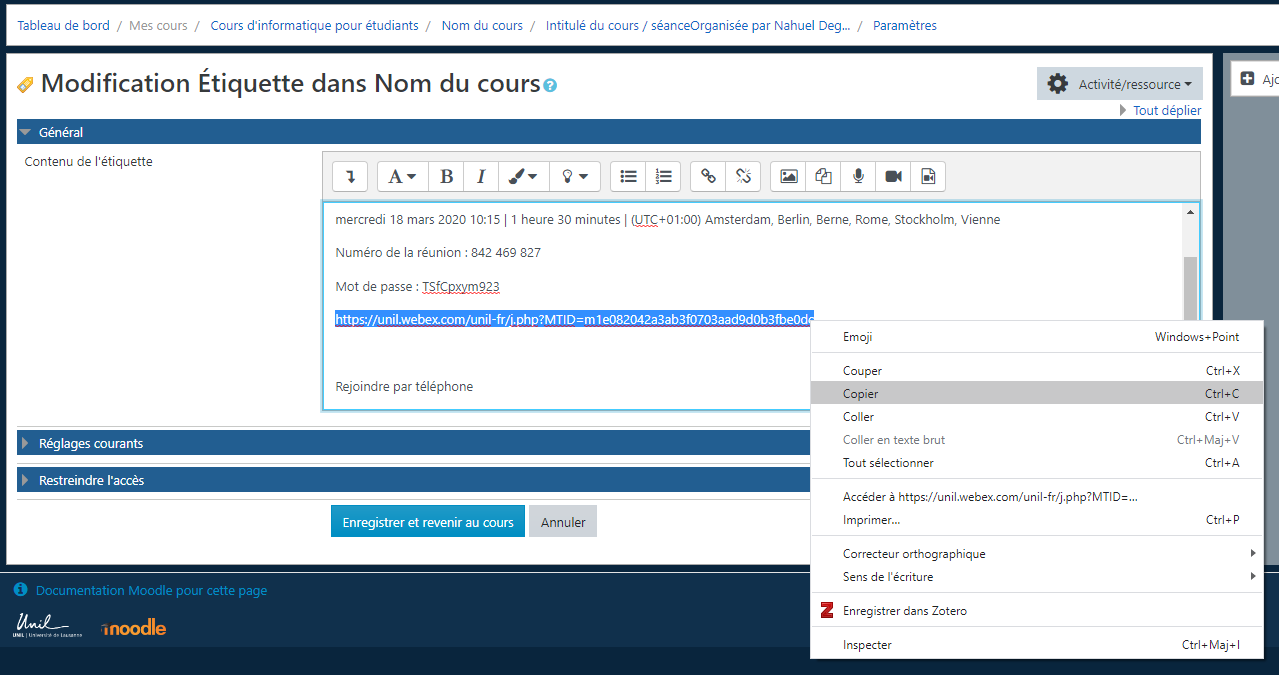Collapse the Général section
Viewport: 1279px width, 675px height.
(x=60, y=132)
